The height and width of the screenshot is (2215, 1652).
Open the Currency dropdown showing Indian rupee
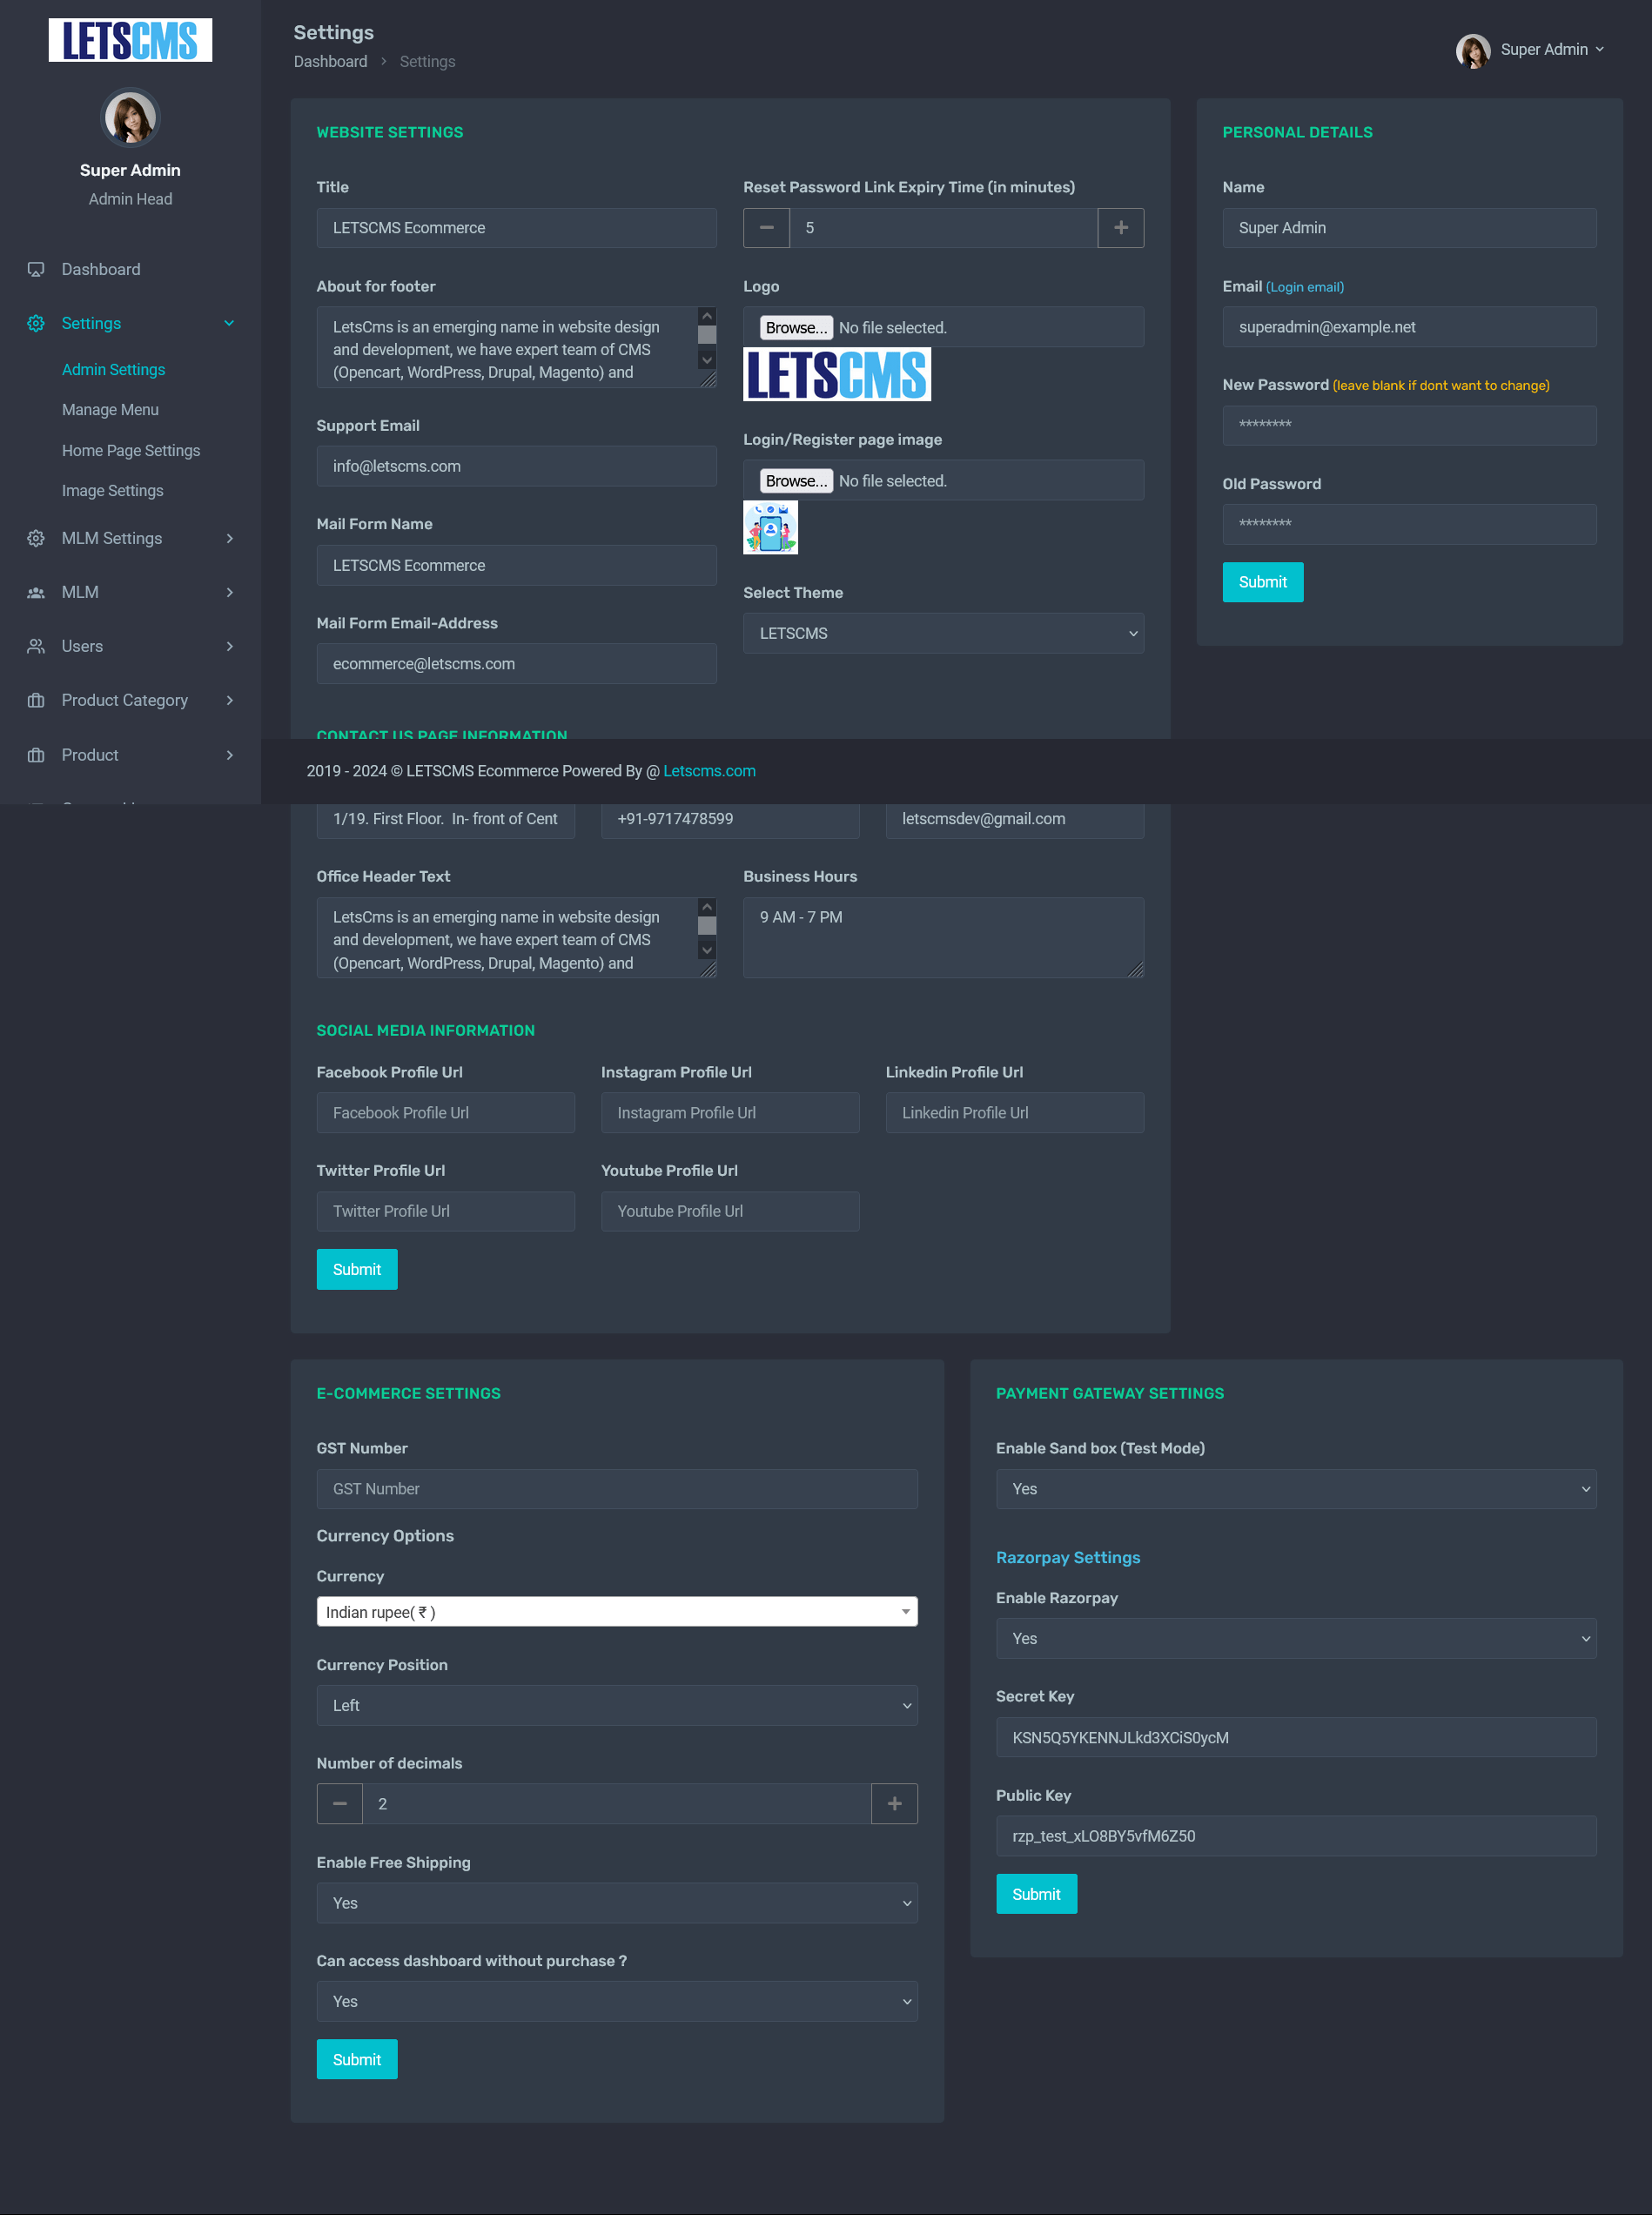616,1611
